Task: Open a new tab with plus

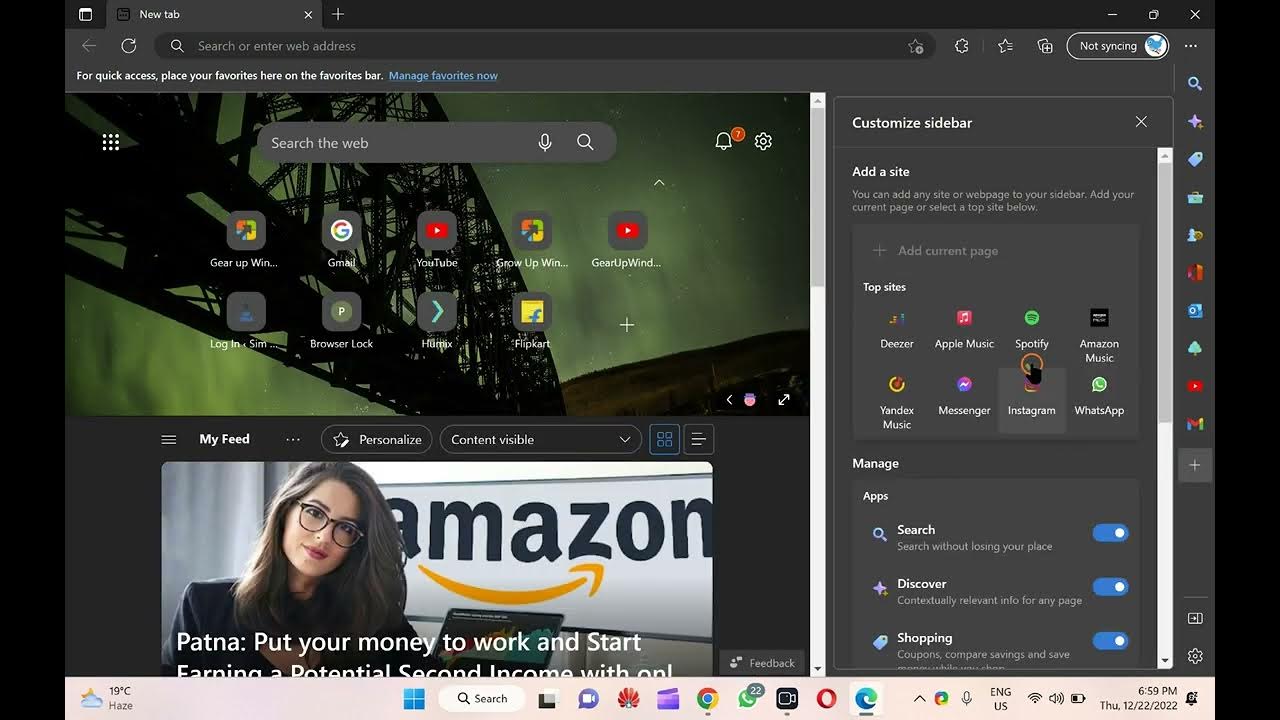Action: click(338, 14)
